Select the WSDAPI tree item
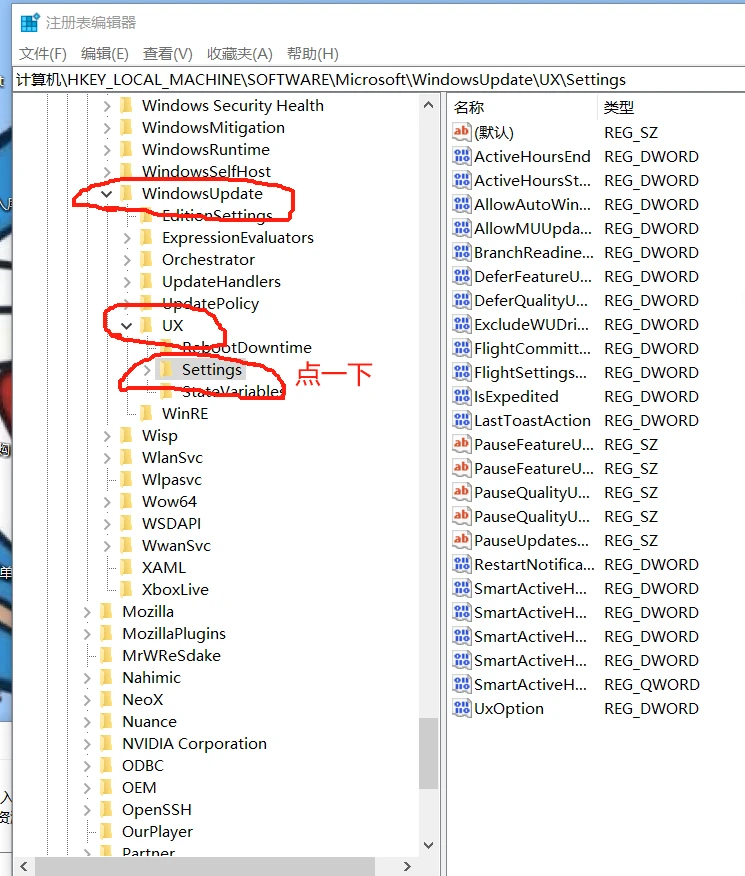 (x=171, y=523)
